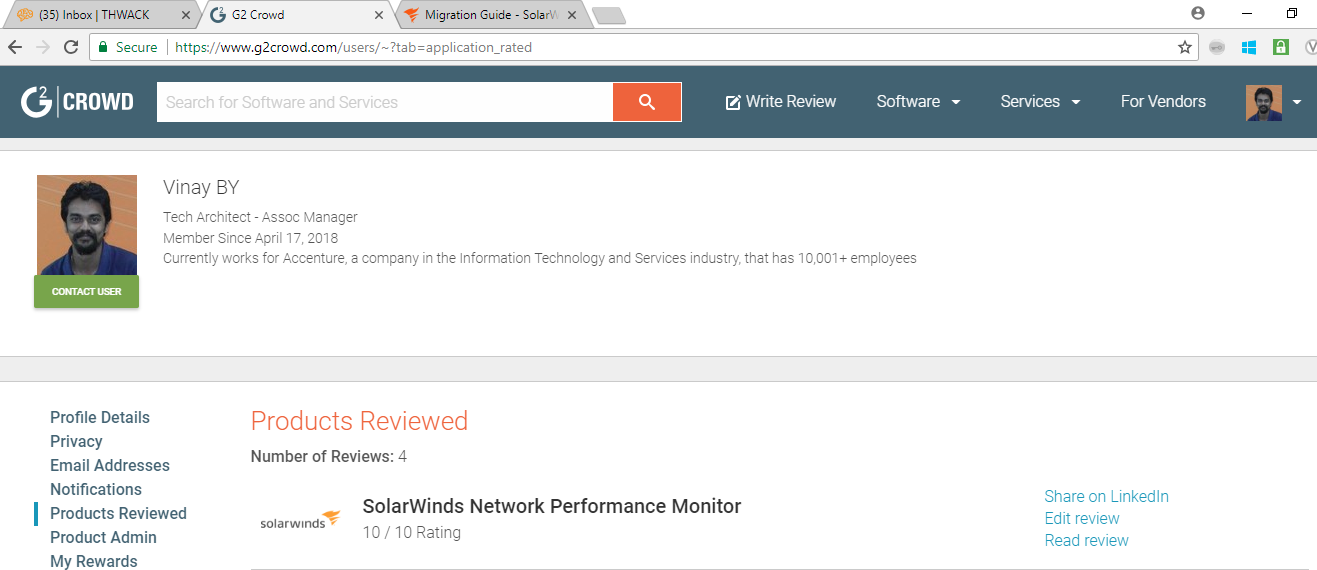Close the Inbox THWACK tab
The width and height of the screenshot is (1317, 570).
click(x=186, y=15)
